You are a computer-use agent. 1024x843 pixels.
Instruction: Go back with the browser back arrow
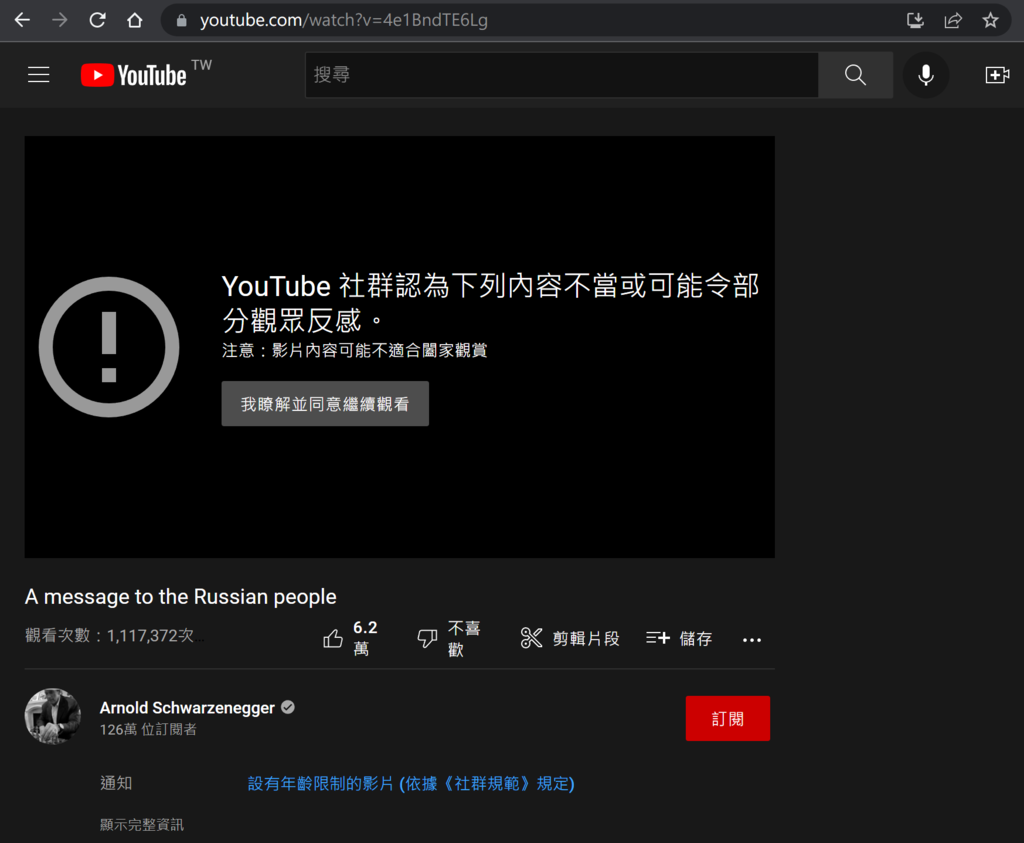point(22,20)
